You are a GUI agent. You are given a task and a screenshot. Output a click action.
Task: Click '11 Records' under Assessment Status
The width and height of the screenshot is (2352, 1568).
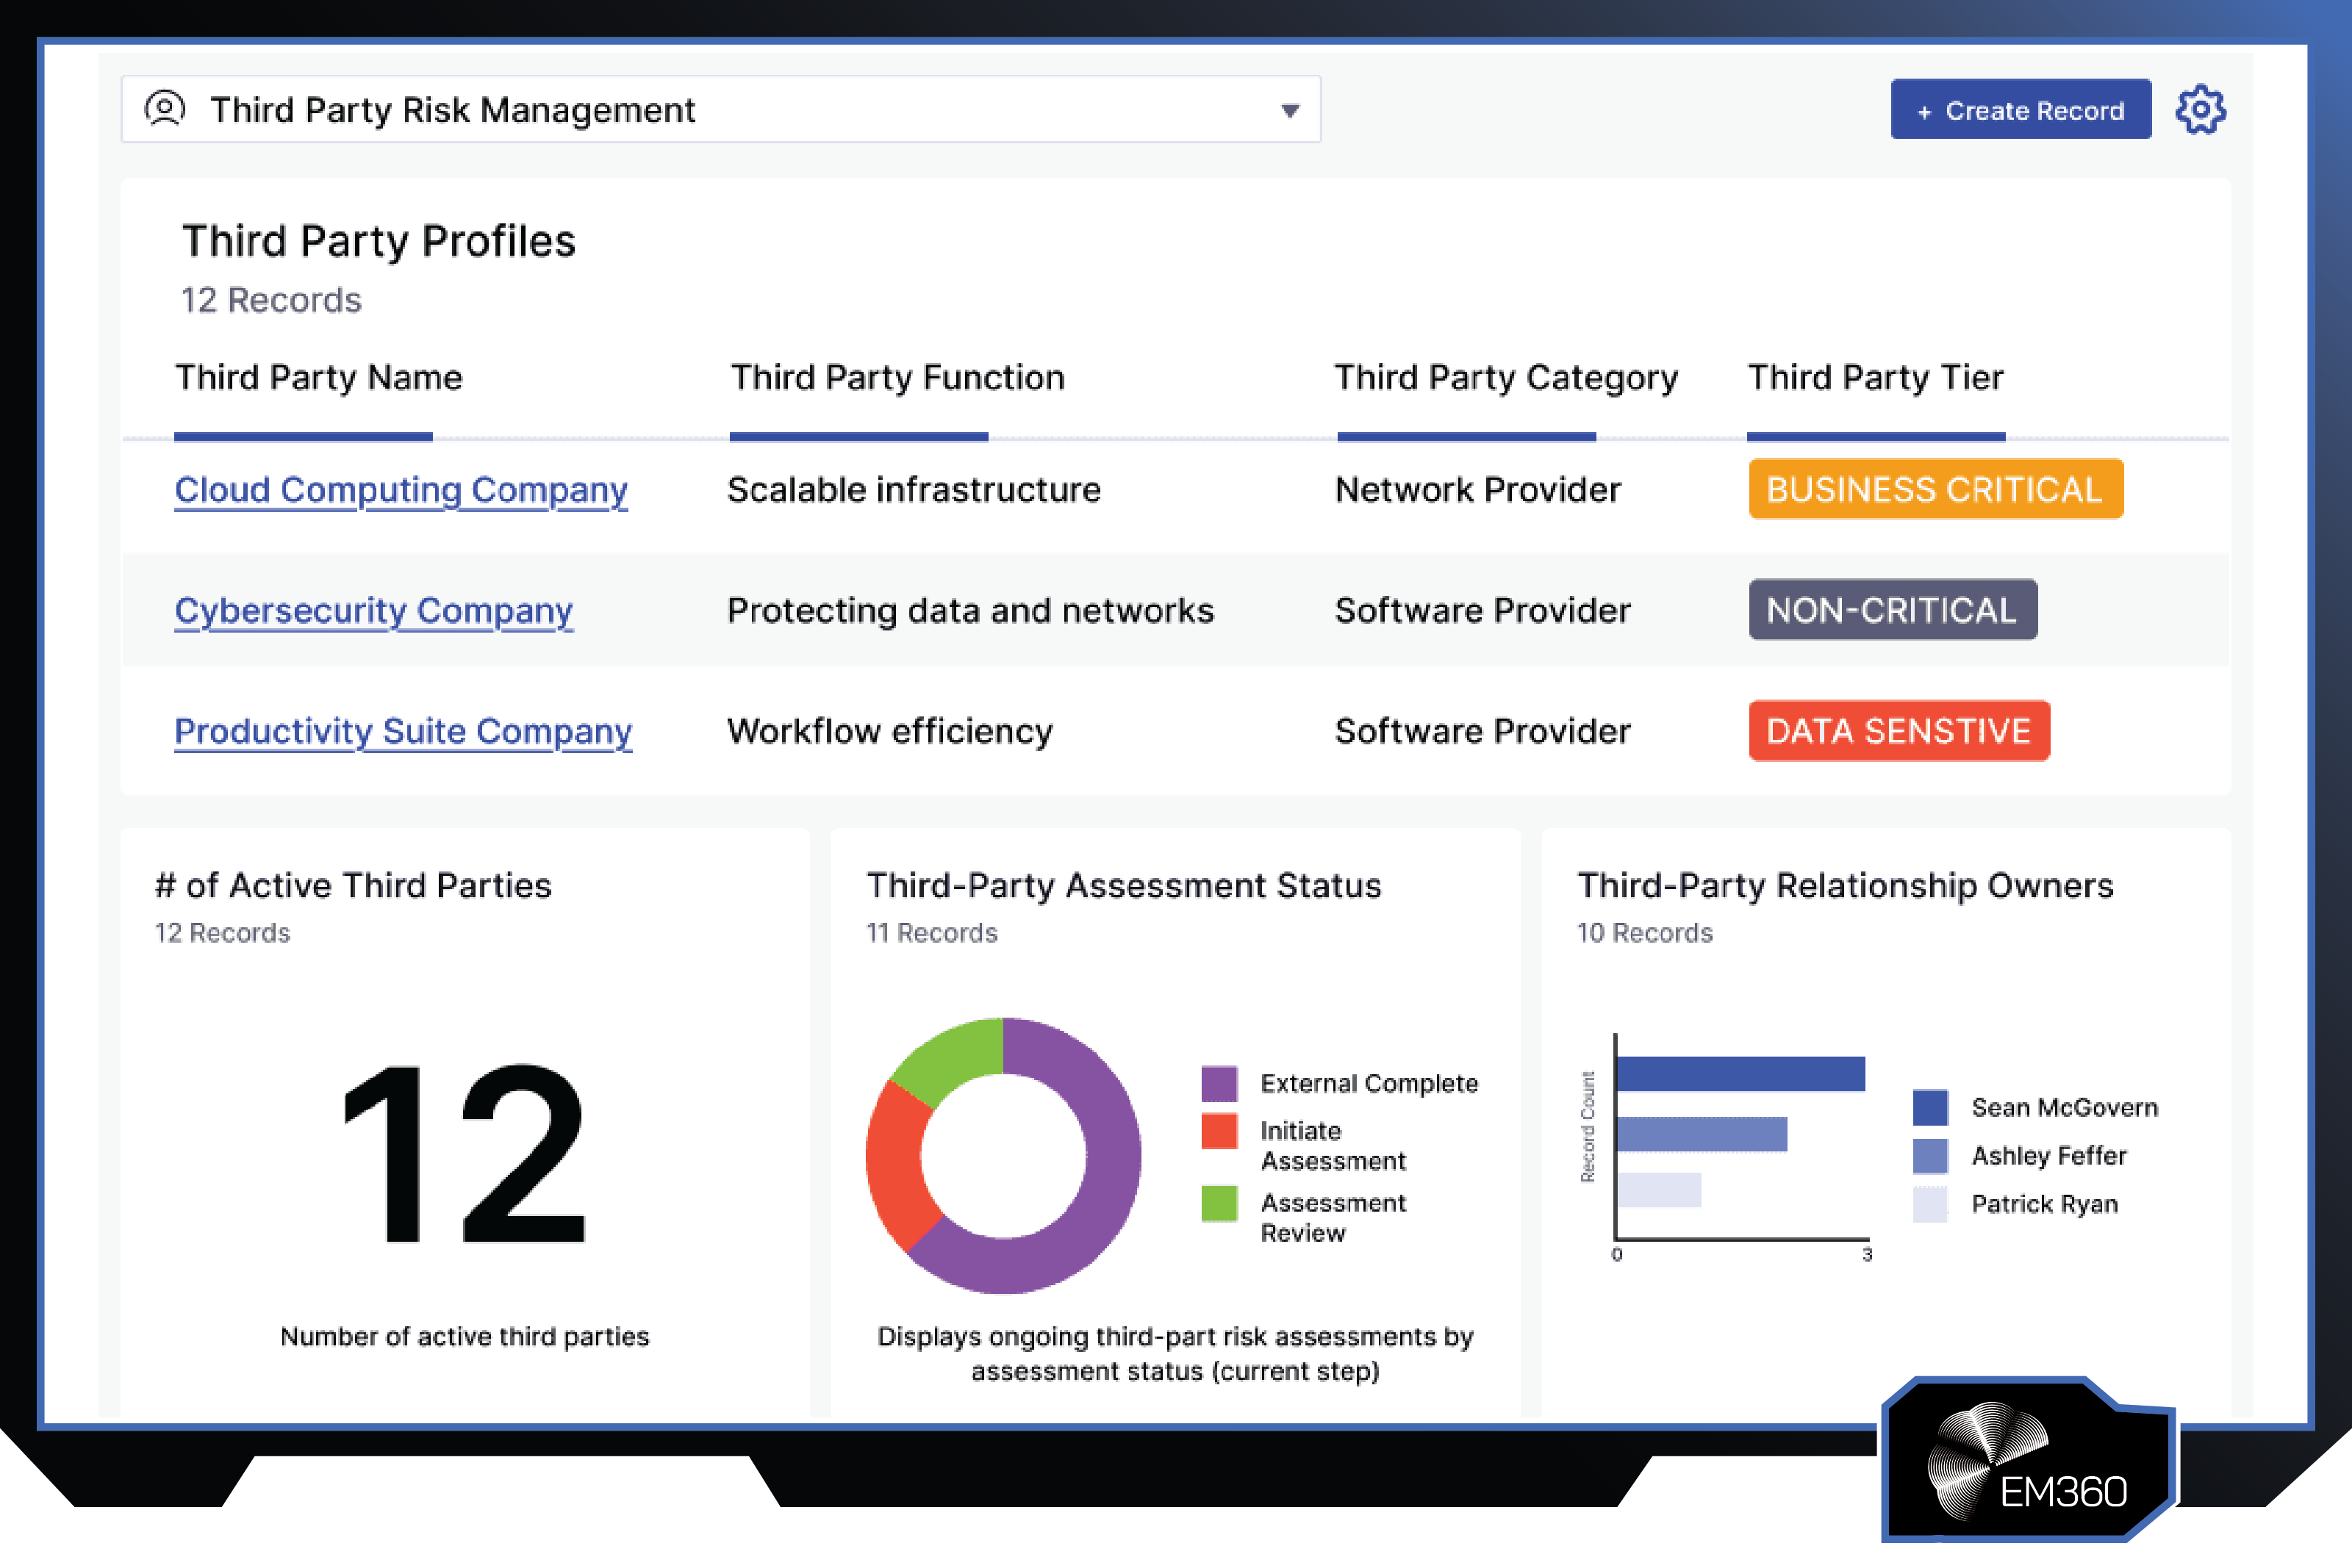931,933
